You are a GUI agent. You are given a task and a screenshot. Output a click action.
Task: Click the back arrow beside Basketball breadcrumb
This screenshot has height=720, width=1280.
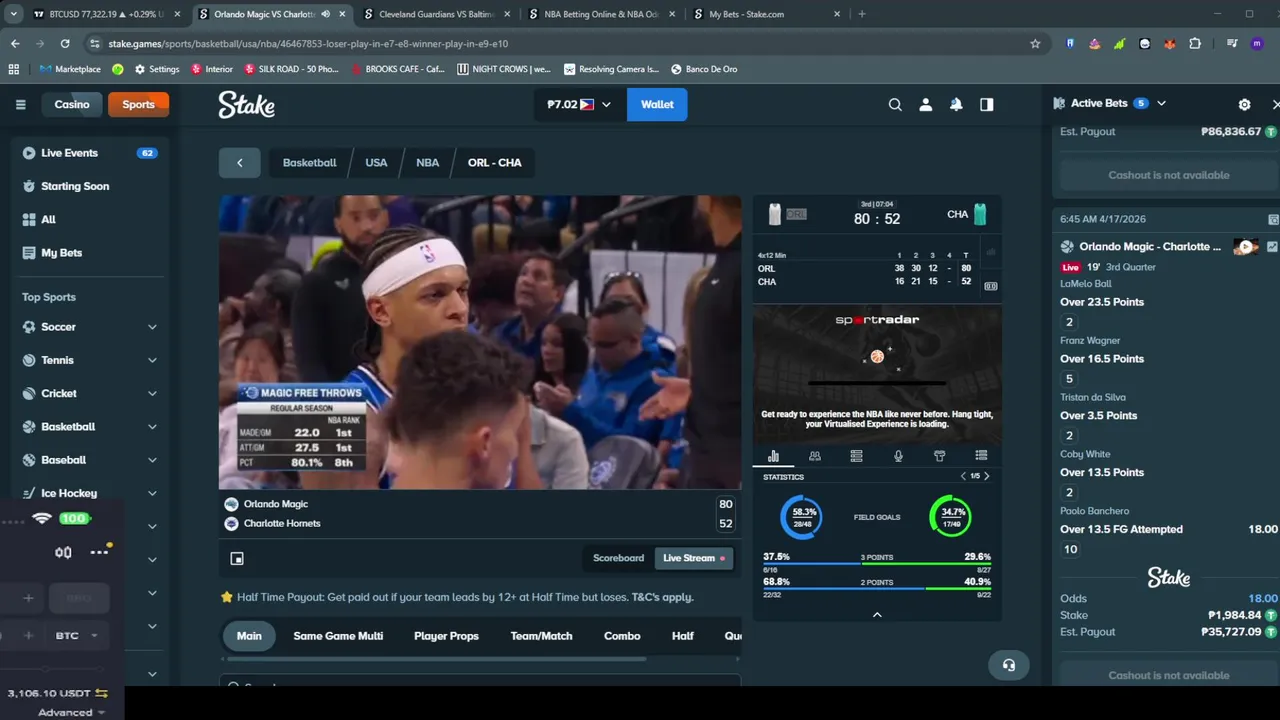pos(240,162)
